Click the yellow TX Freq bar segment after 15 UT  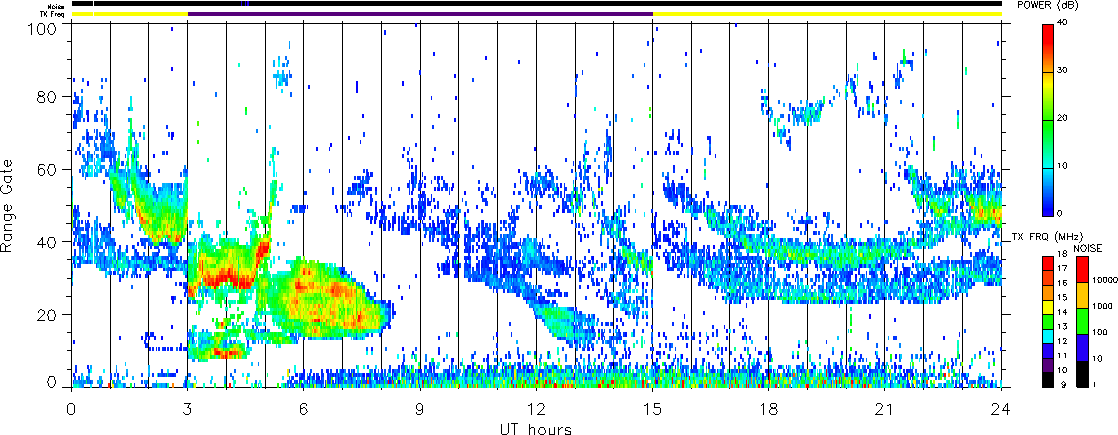(x=827, y=14)
